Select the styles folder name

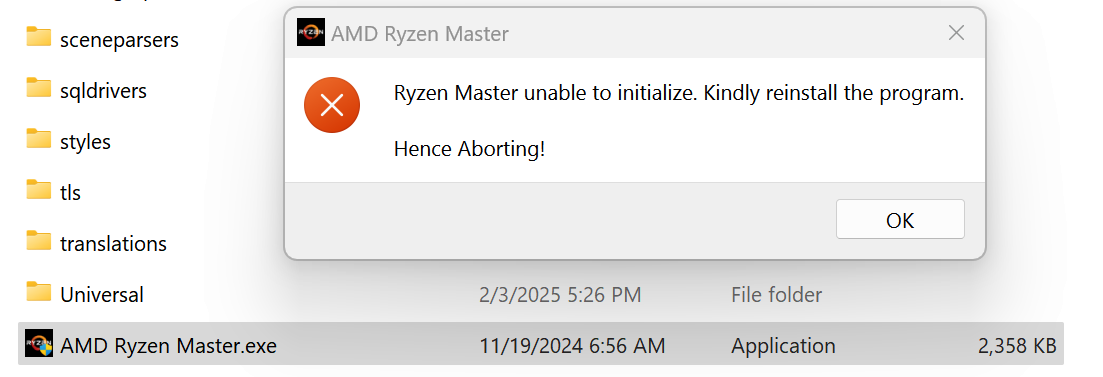86,141
